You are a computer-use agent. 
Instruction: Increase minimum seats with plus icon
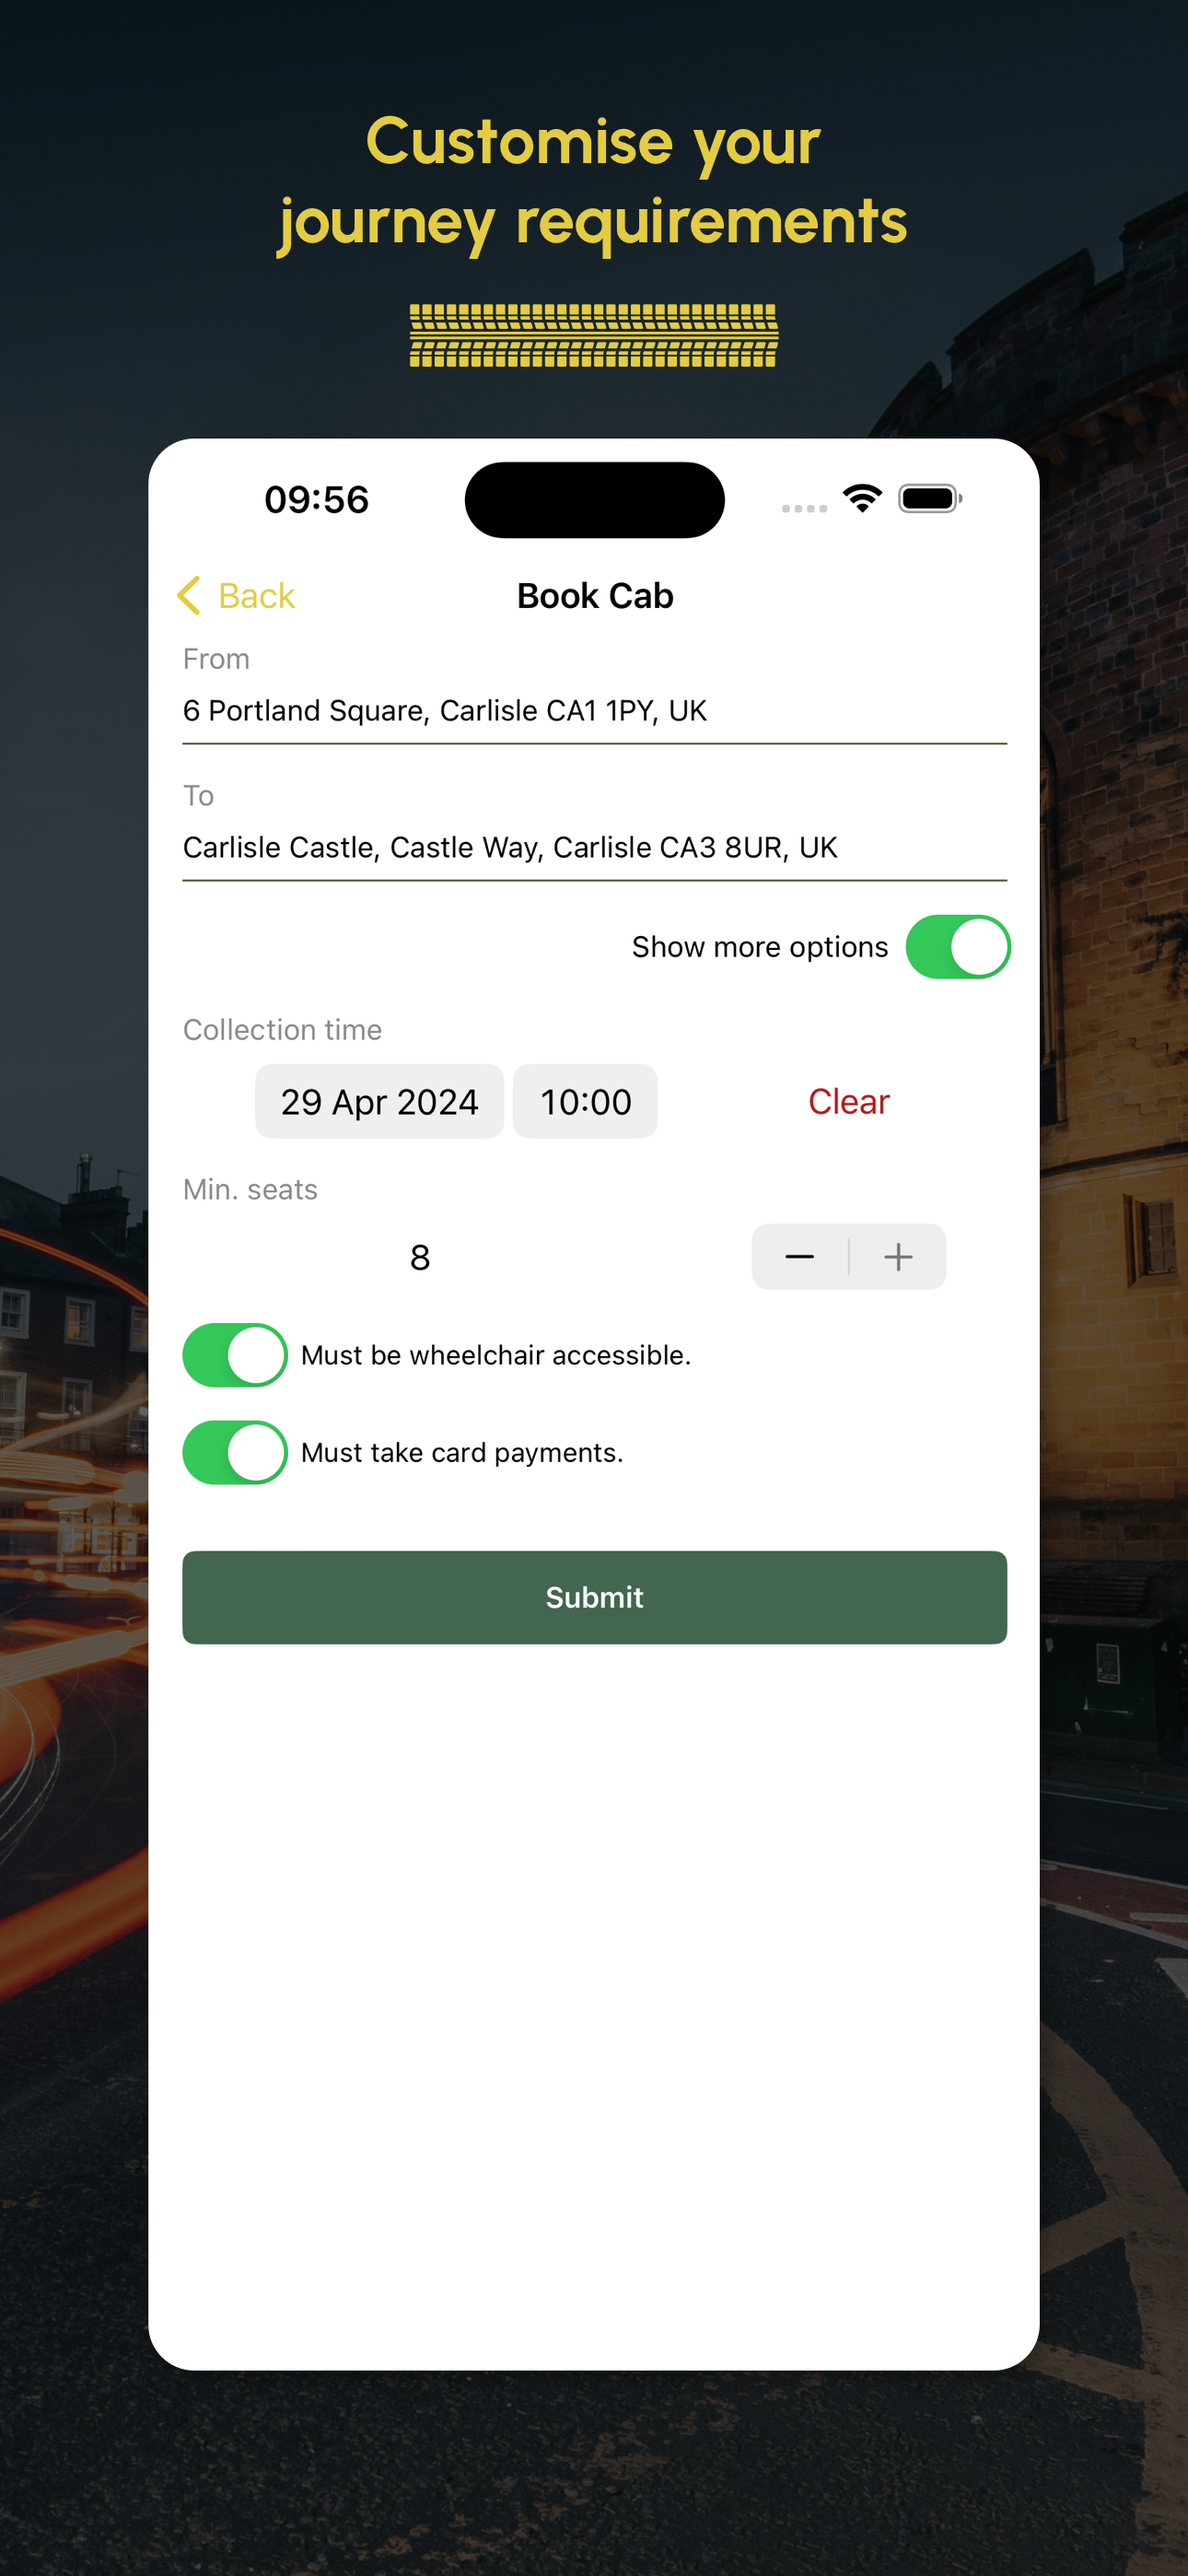[x=898, y=1256]
